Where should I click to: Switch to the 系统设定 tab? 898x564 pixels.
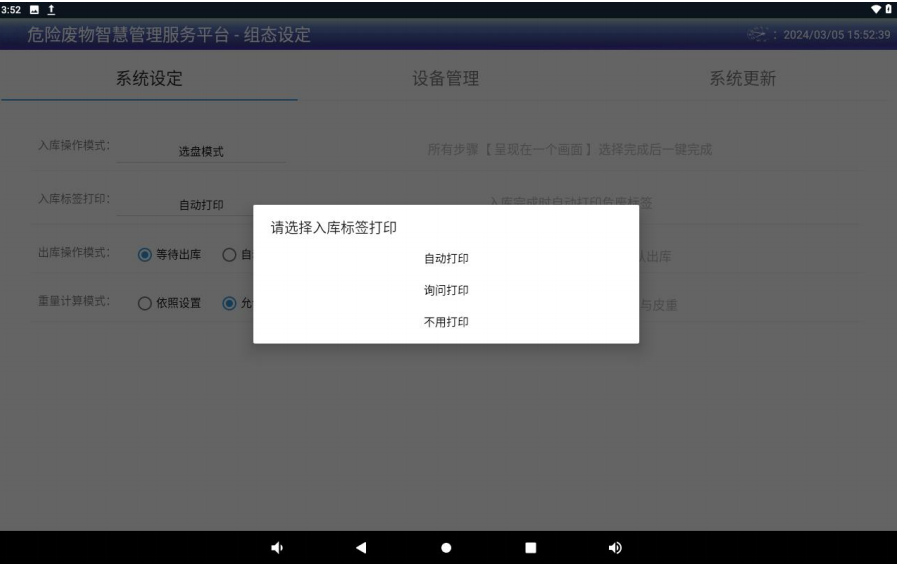click(150, 80)
